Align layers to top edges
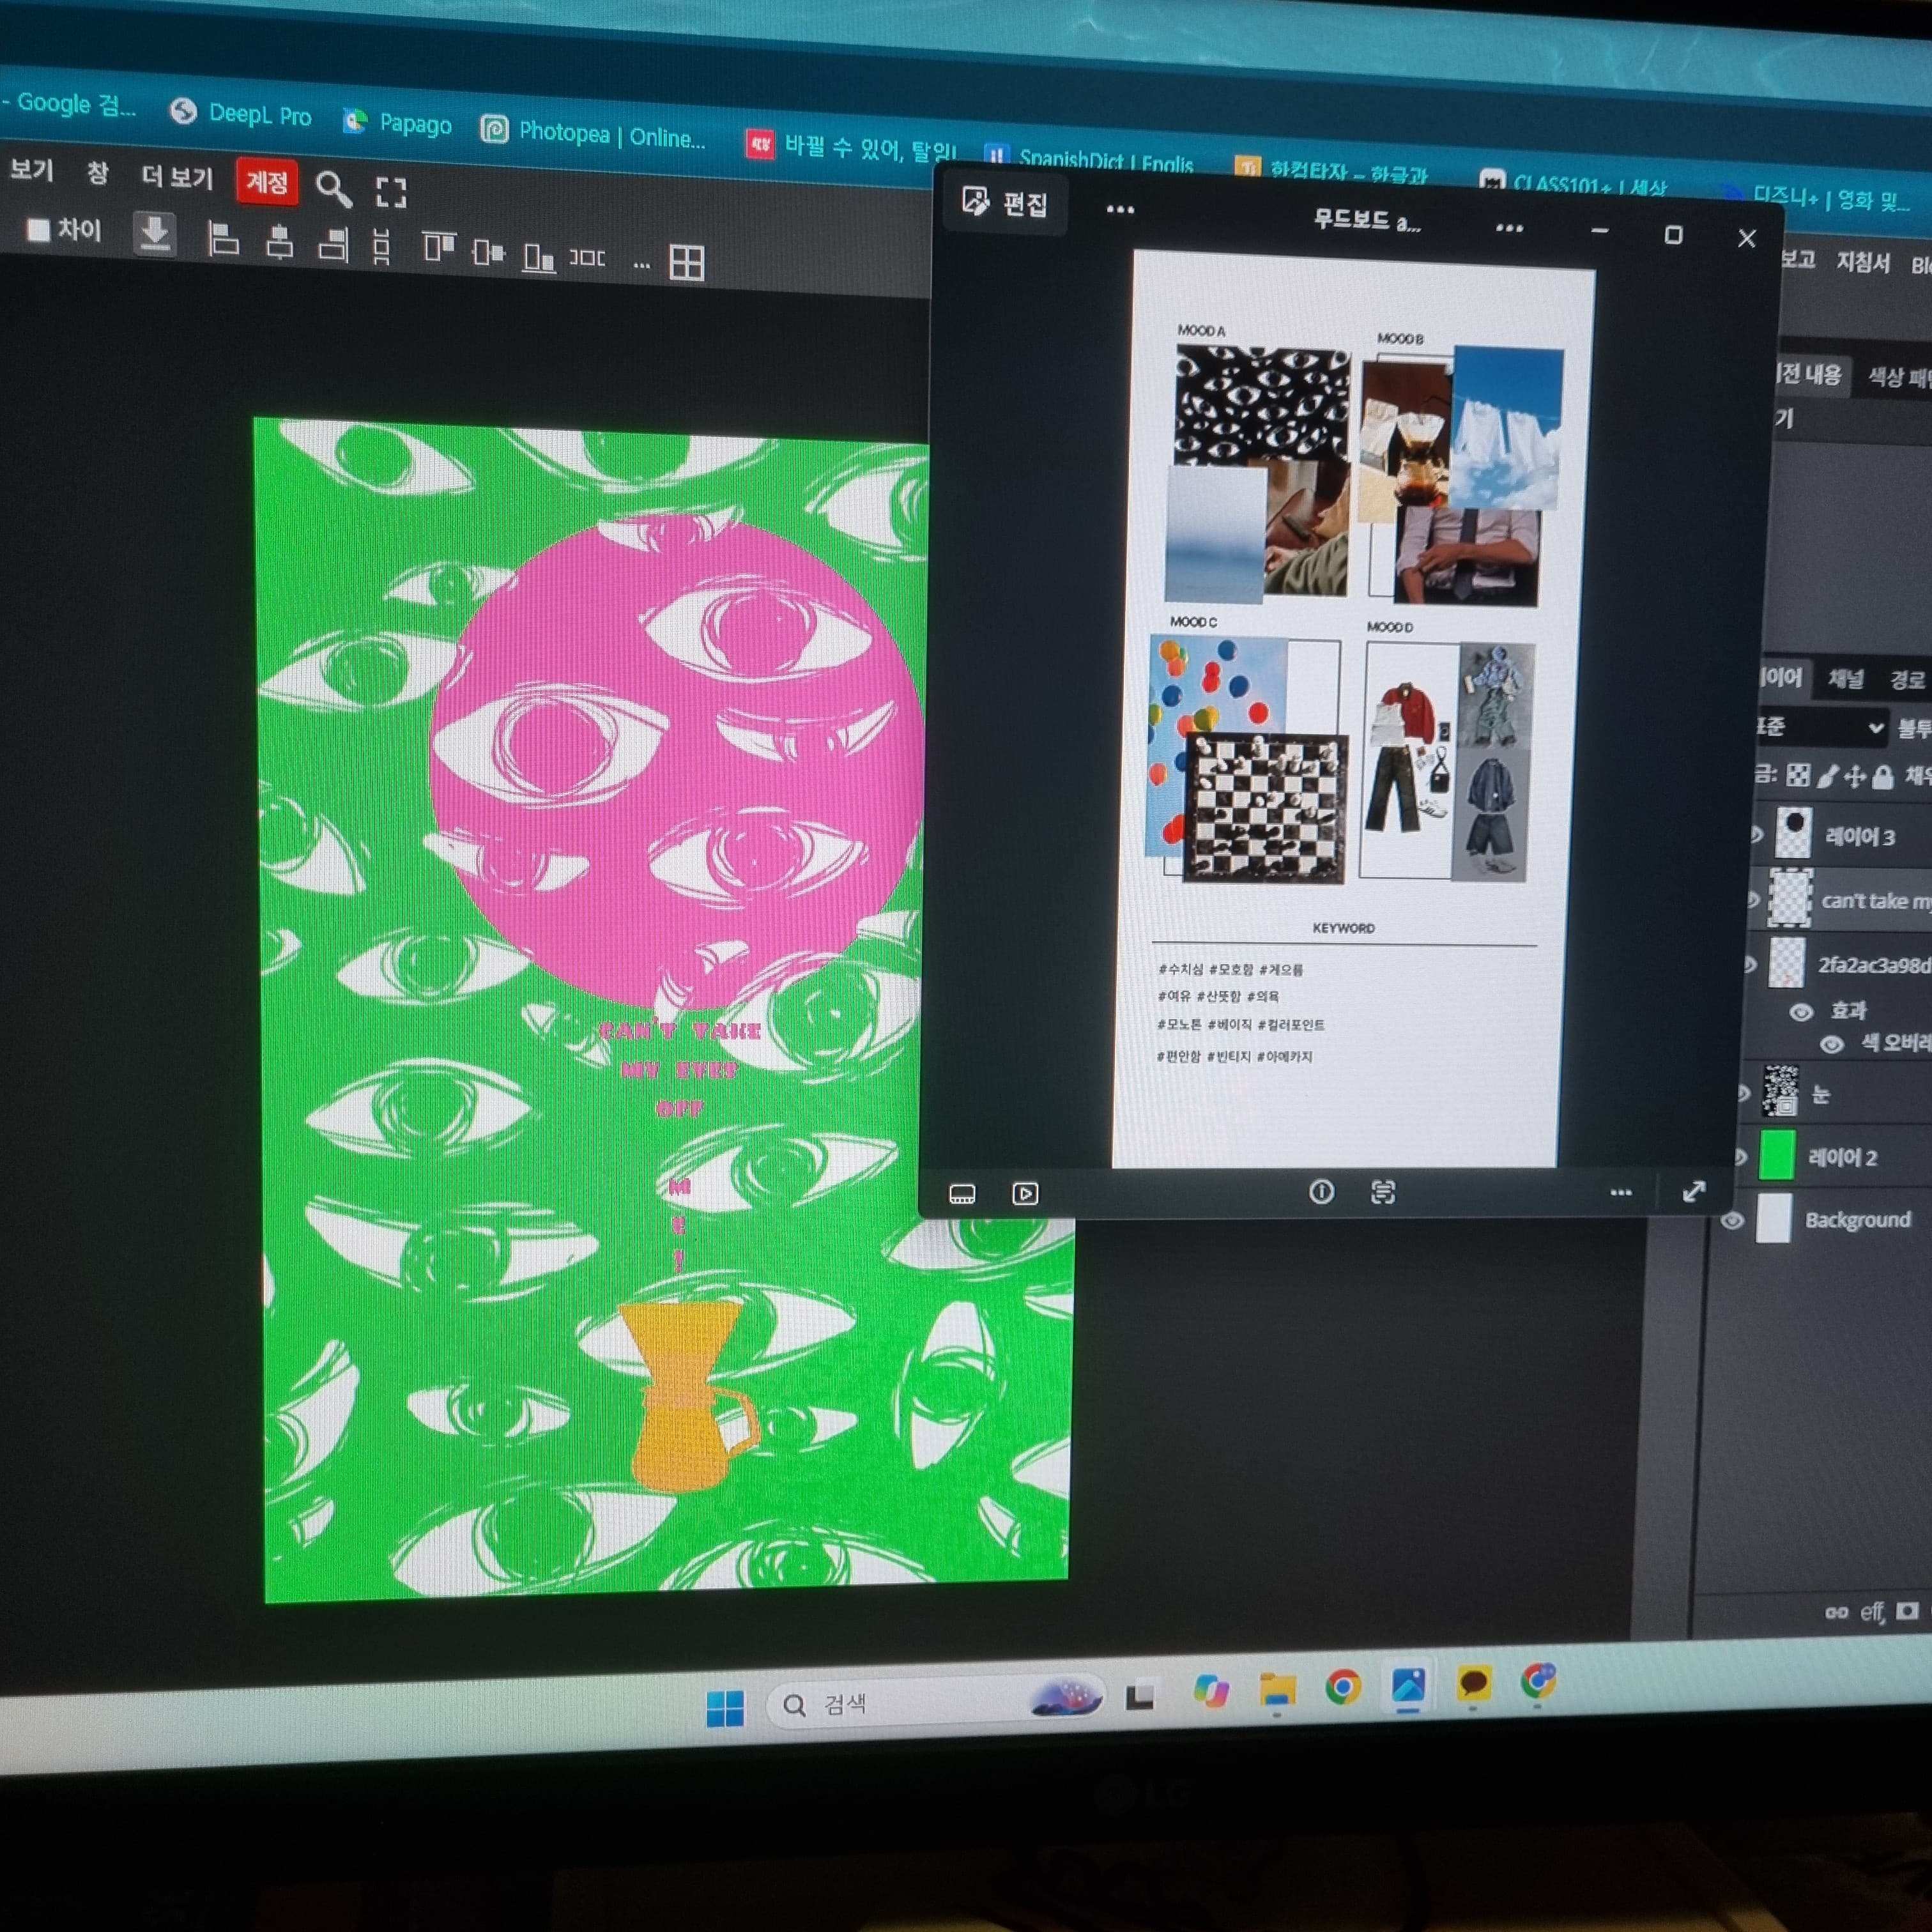Viewport: 1932px width, 1932px height. click(x=439, y=246)
